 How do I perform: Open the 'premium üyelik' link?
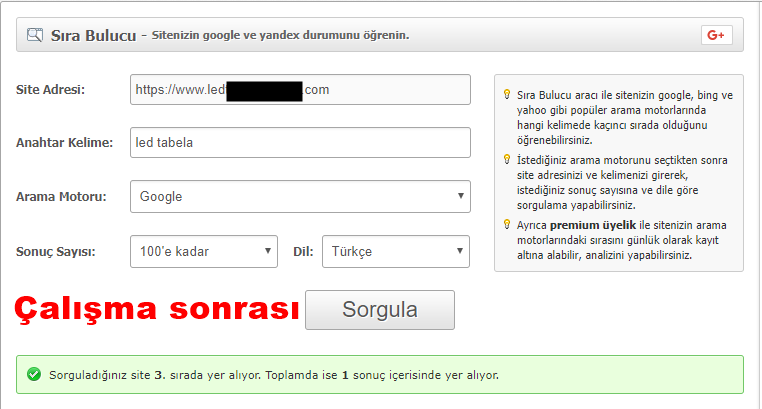click(x=593, y=225)
